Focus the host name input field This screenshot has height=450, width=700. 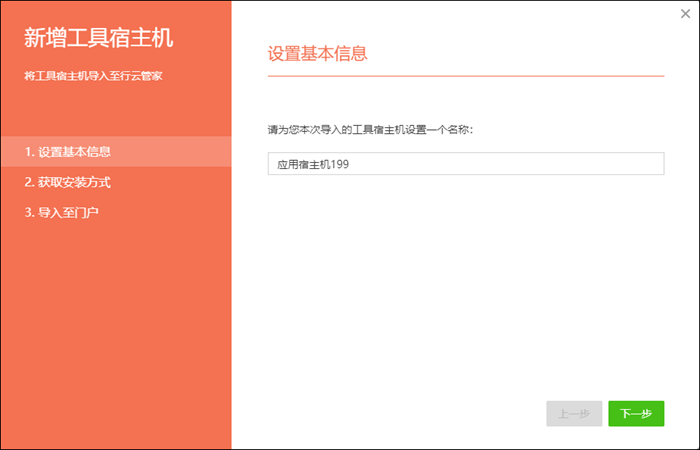[x=465, y=164]
